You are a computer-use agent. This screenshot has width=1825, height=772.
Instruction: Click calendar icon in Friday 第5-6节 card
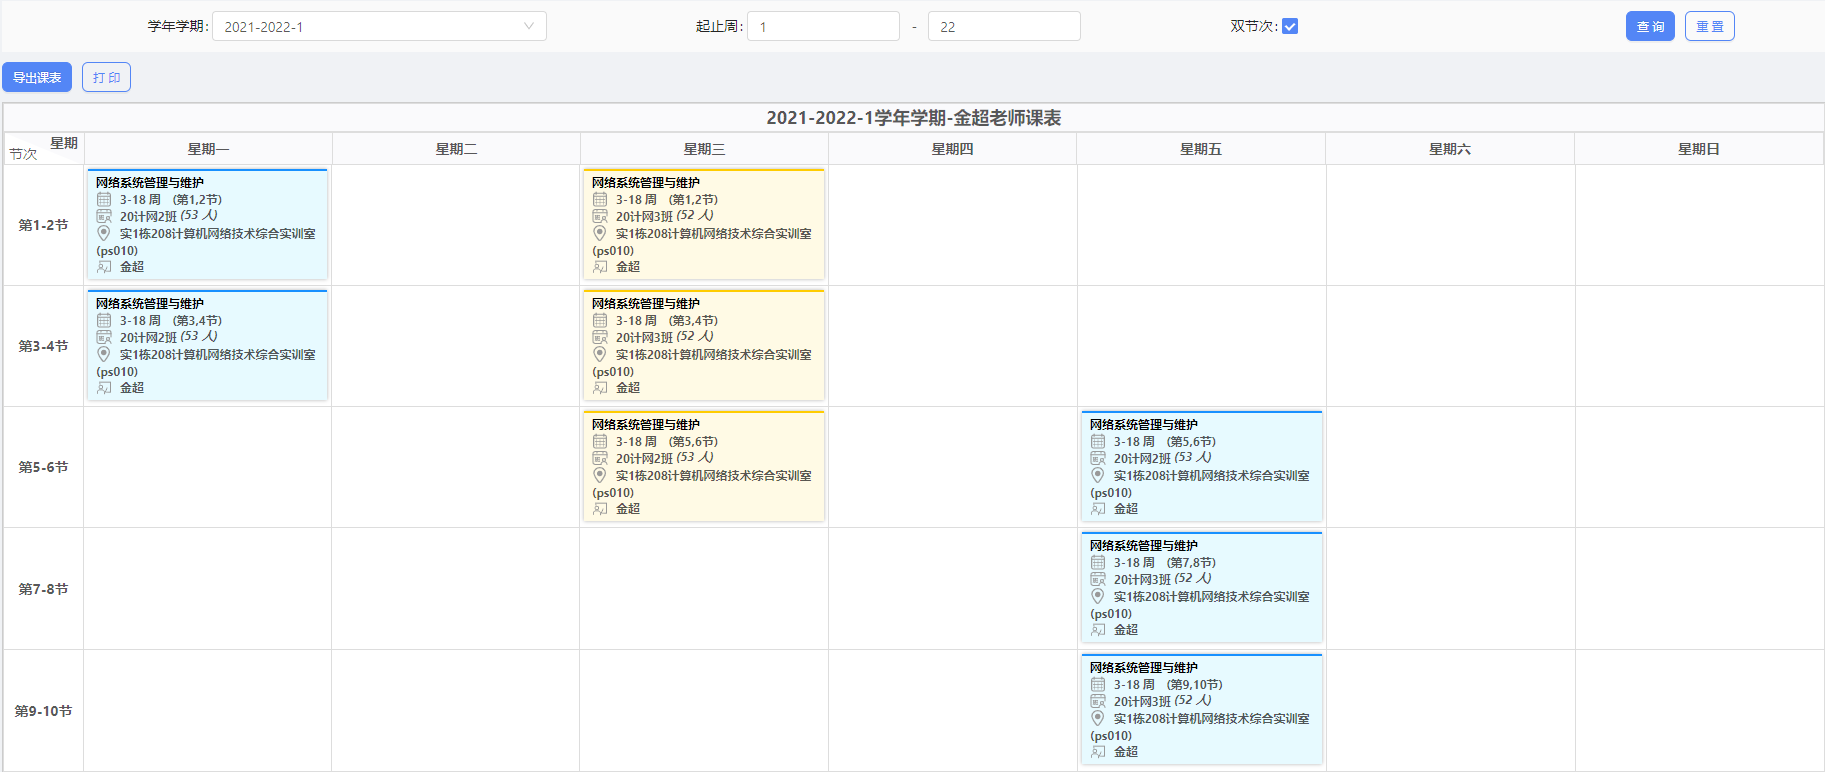pos(1098,441)
